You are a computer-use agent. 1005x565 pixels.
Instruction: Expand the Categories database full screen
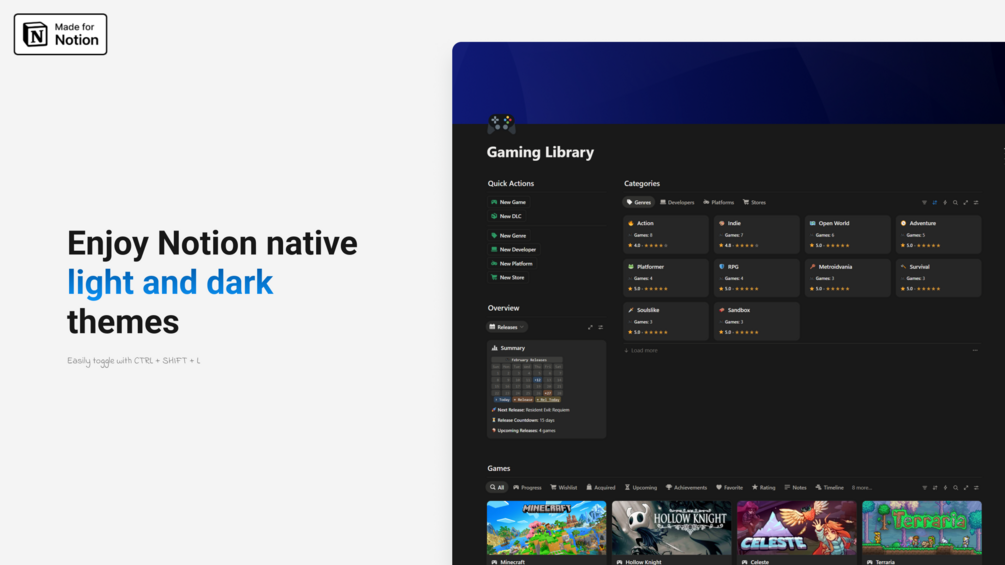click(966, 202)
